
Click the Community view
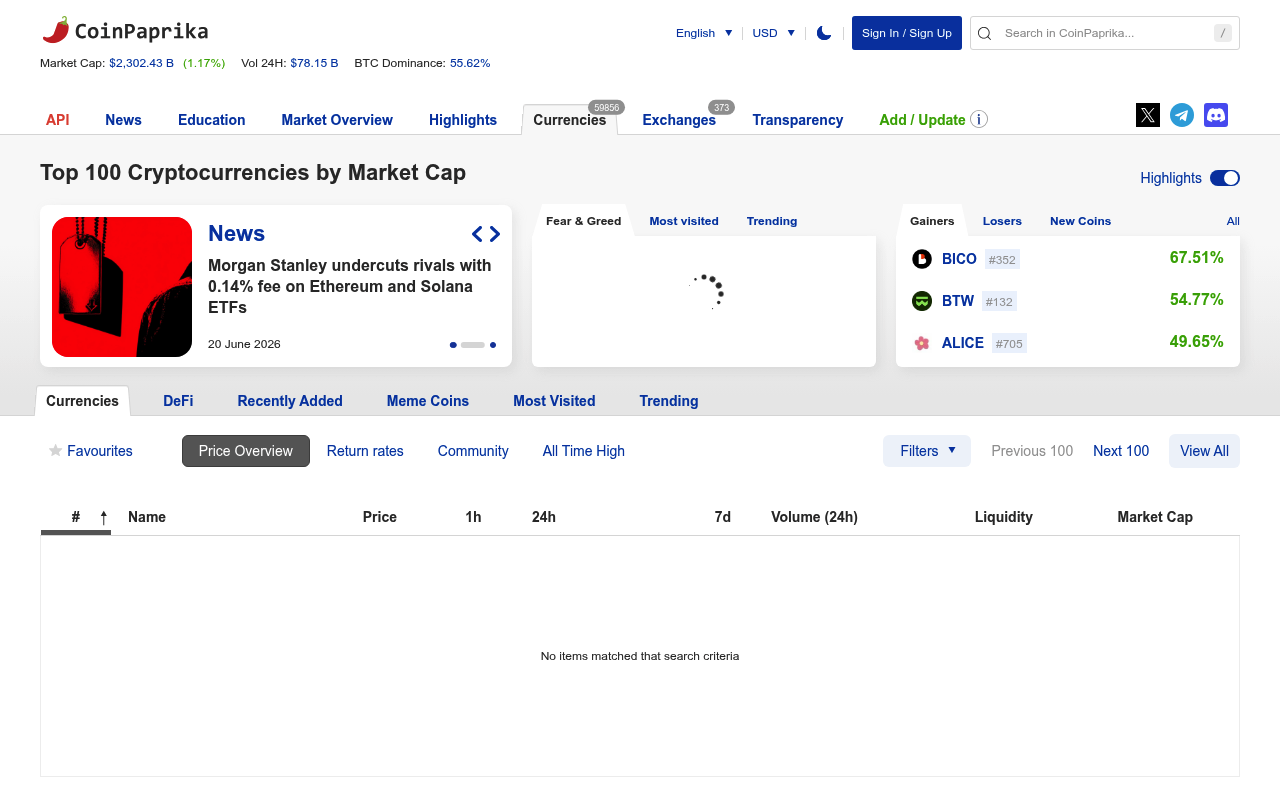(473, 451)
